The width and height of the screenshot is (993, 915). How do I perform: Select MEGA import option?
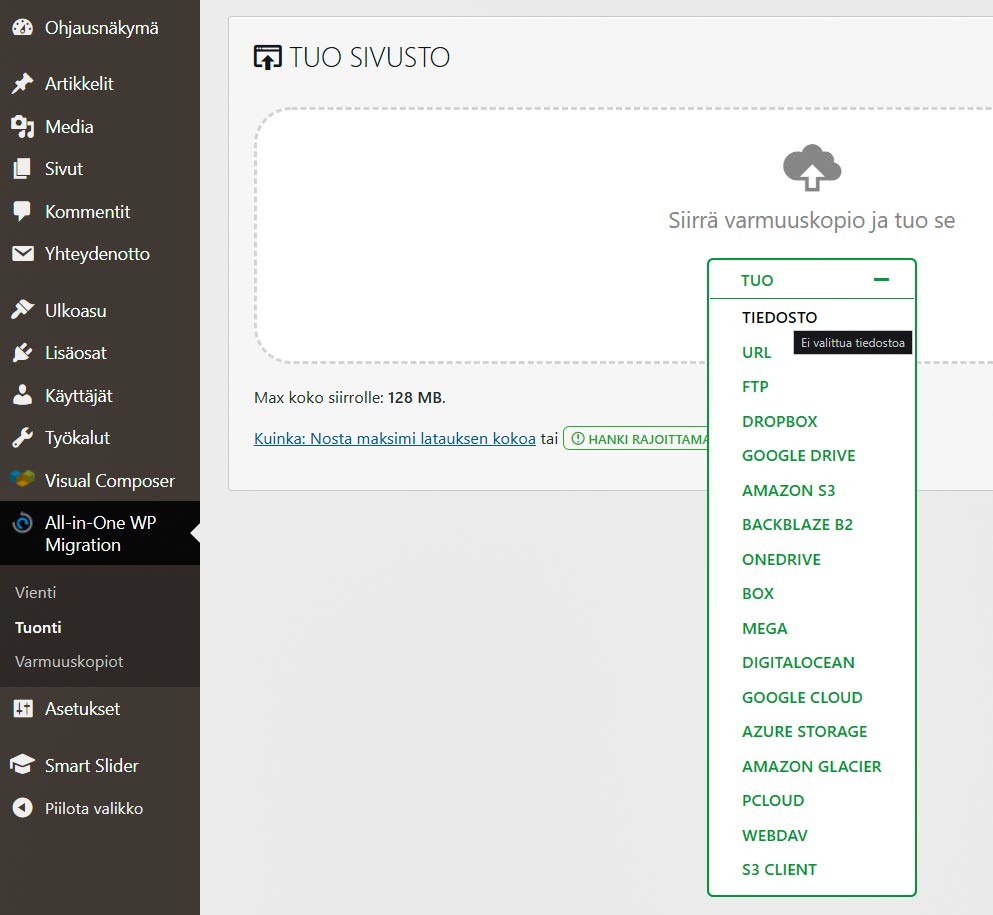(x=765, y=629)
